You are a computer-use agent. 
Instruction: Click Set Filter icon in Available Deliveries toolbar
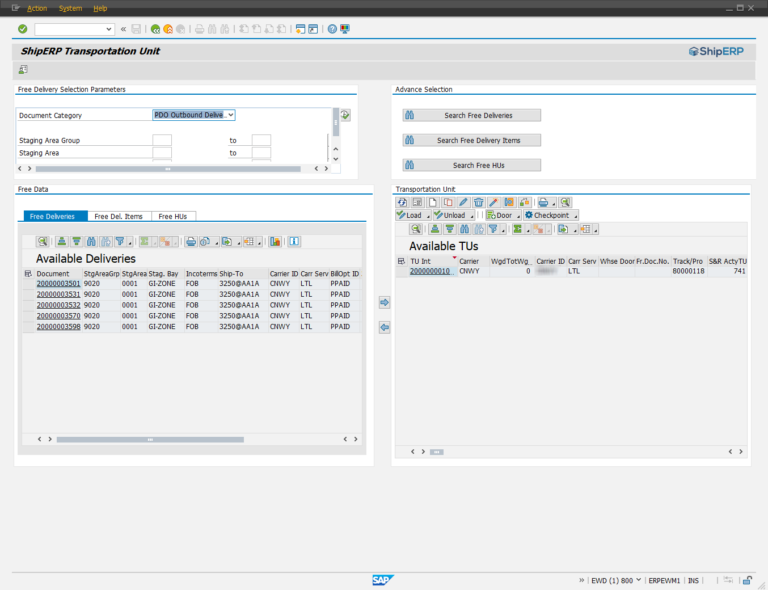pyautogui.click(x=120, y=241)
